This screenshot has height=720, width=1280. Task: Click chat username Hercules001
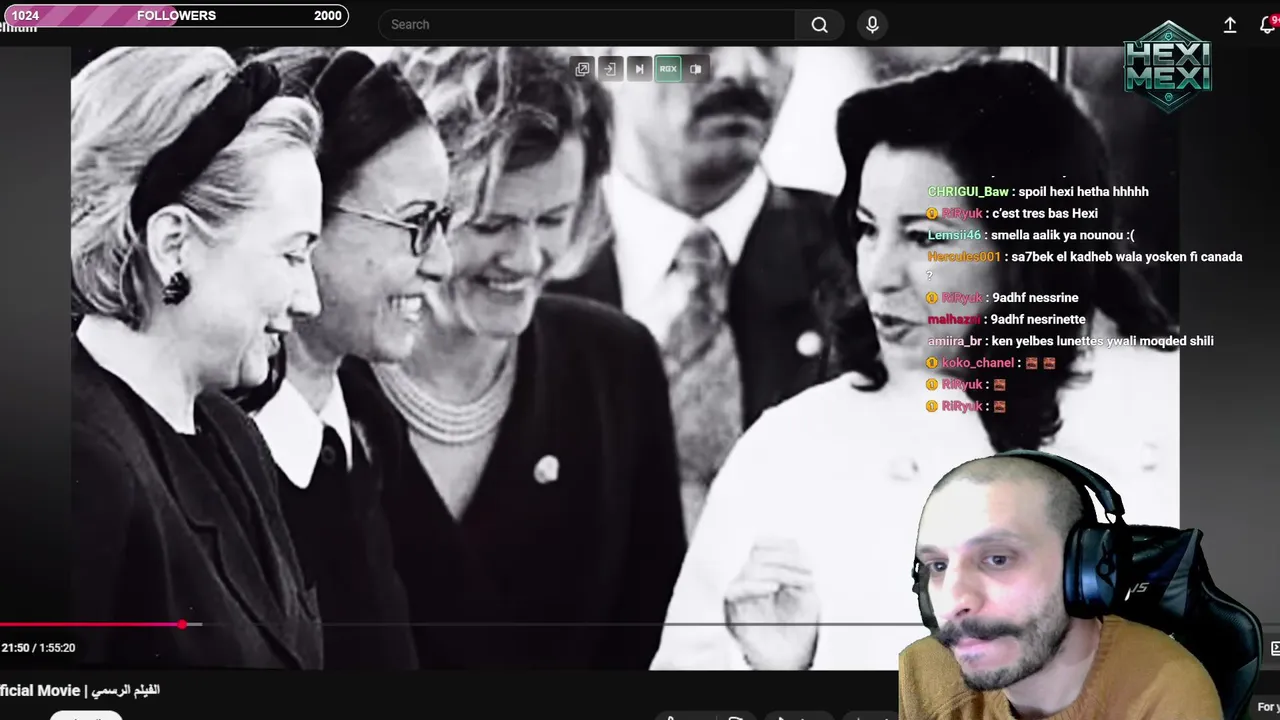964,257
